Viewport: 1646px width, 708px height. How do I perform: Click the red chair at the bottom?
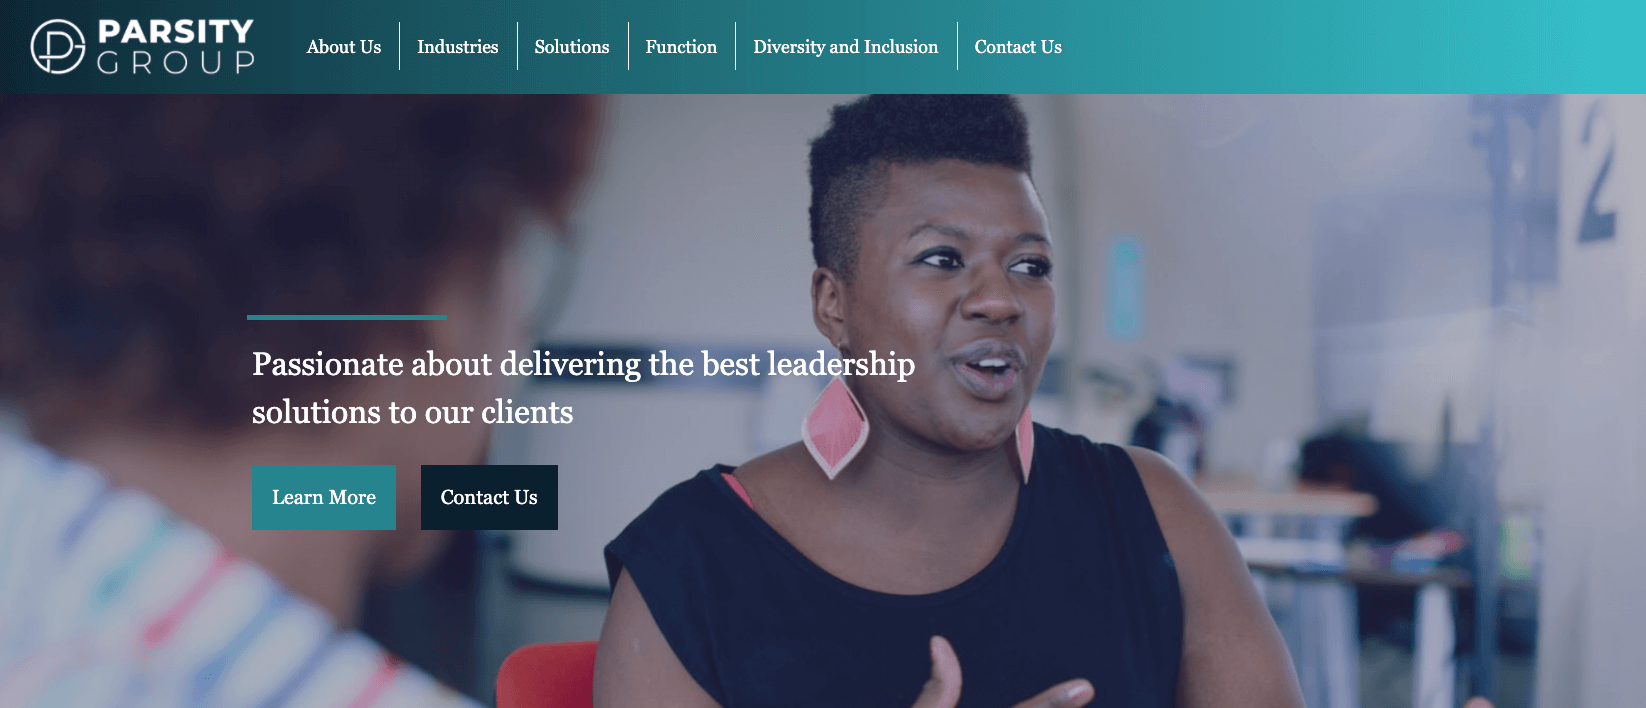(547, 676)
